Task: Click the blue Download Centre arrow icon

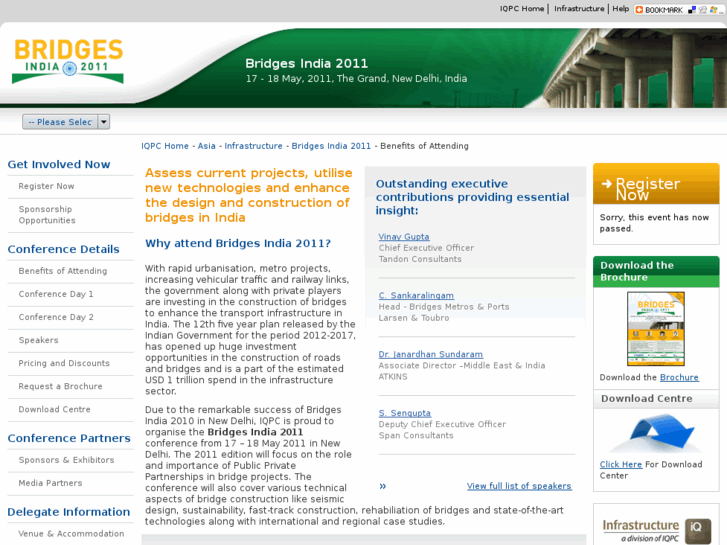Action: point(656,433)
